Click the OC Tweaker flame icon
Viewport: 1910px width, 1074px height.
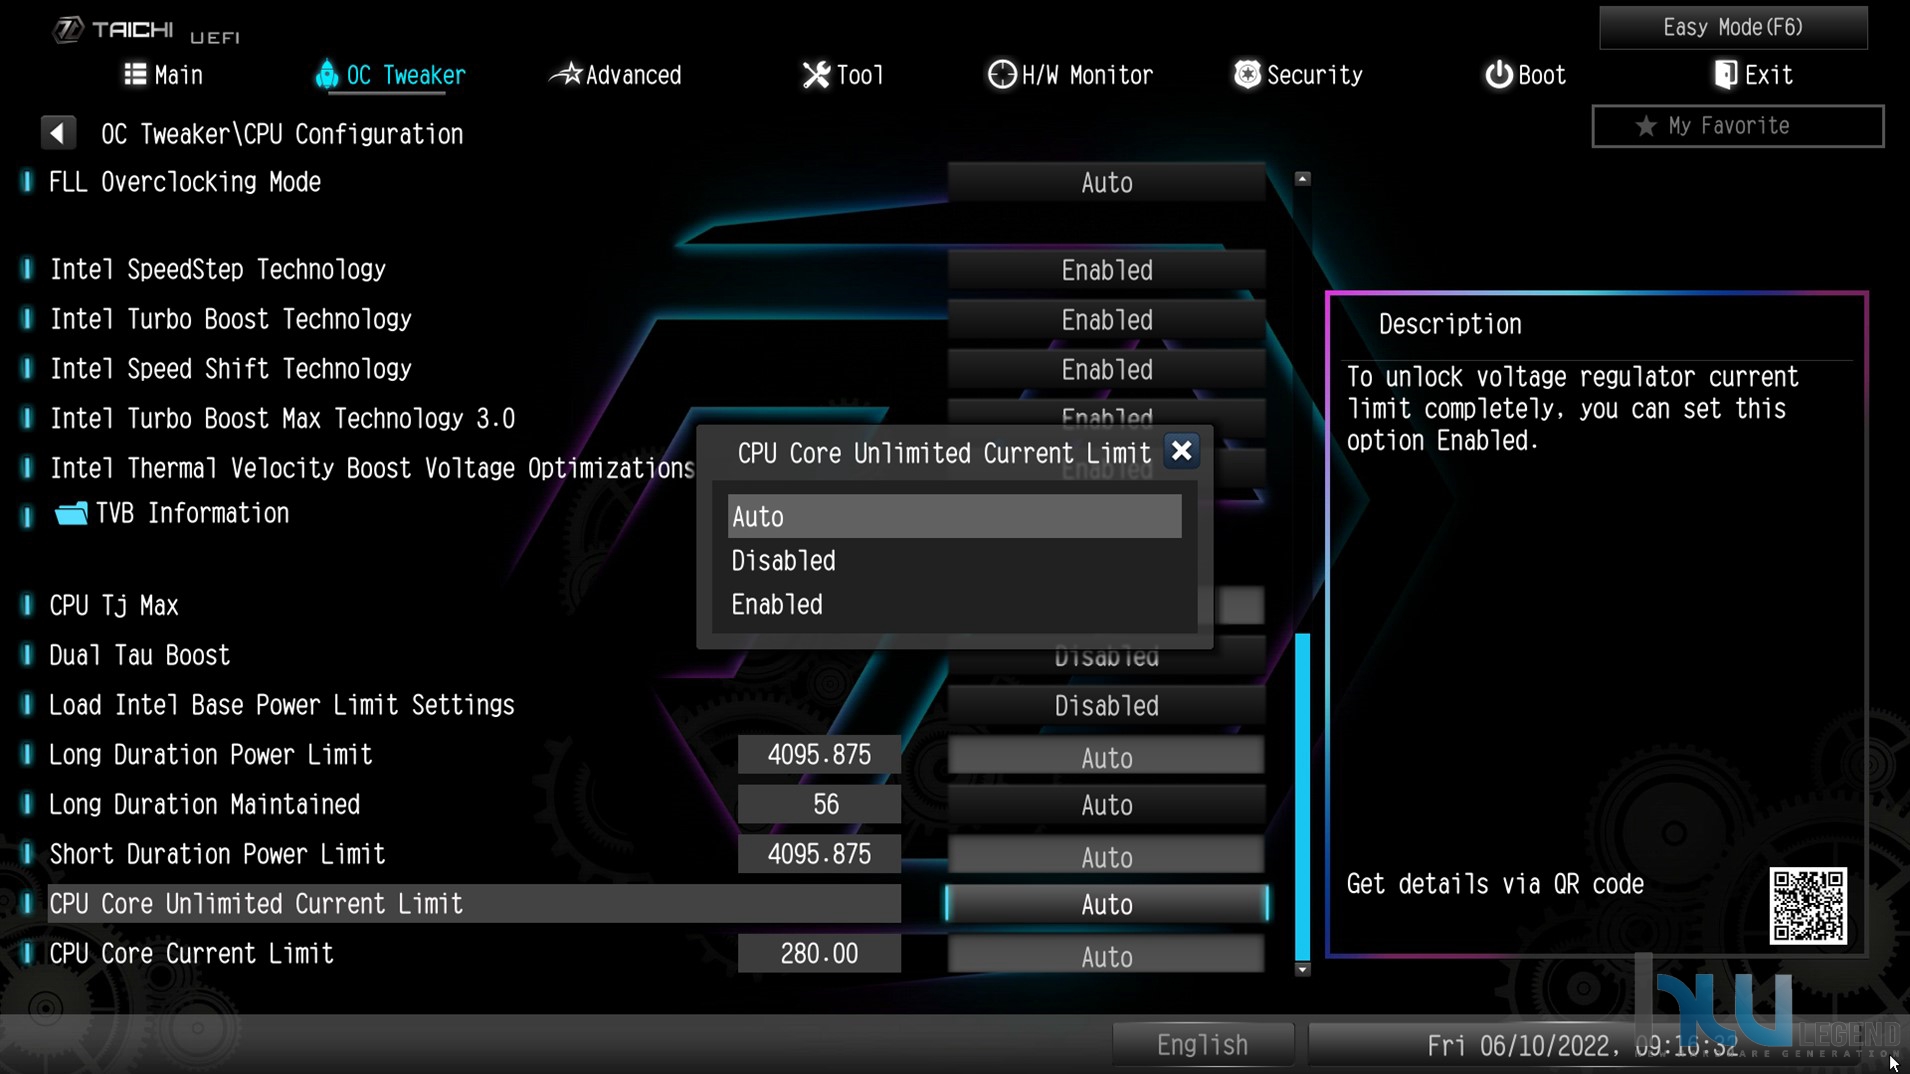pyautogui.click(x=326, y=75)
